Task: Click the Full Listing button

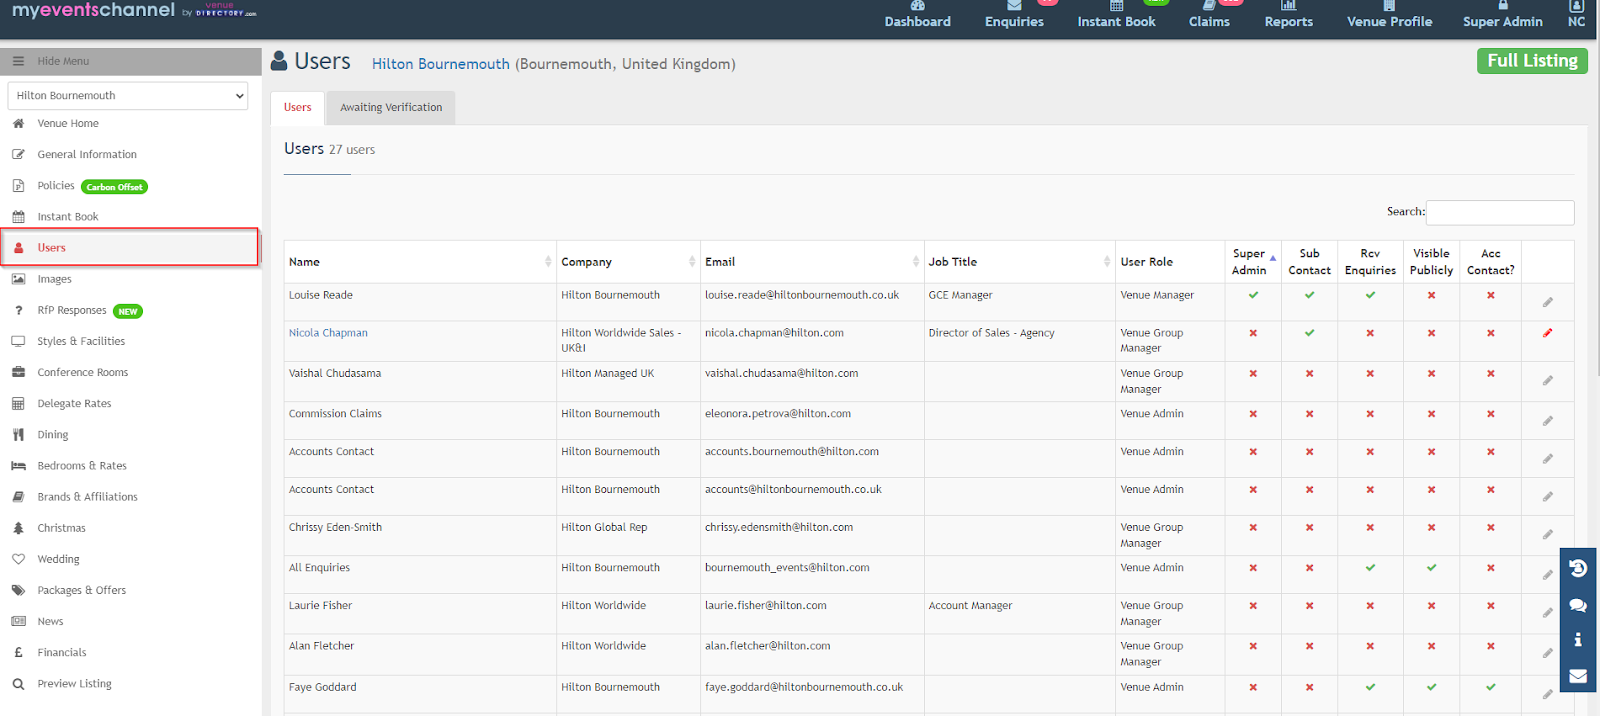Action: (x=1532, y=61)
